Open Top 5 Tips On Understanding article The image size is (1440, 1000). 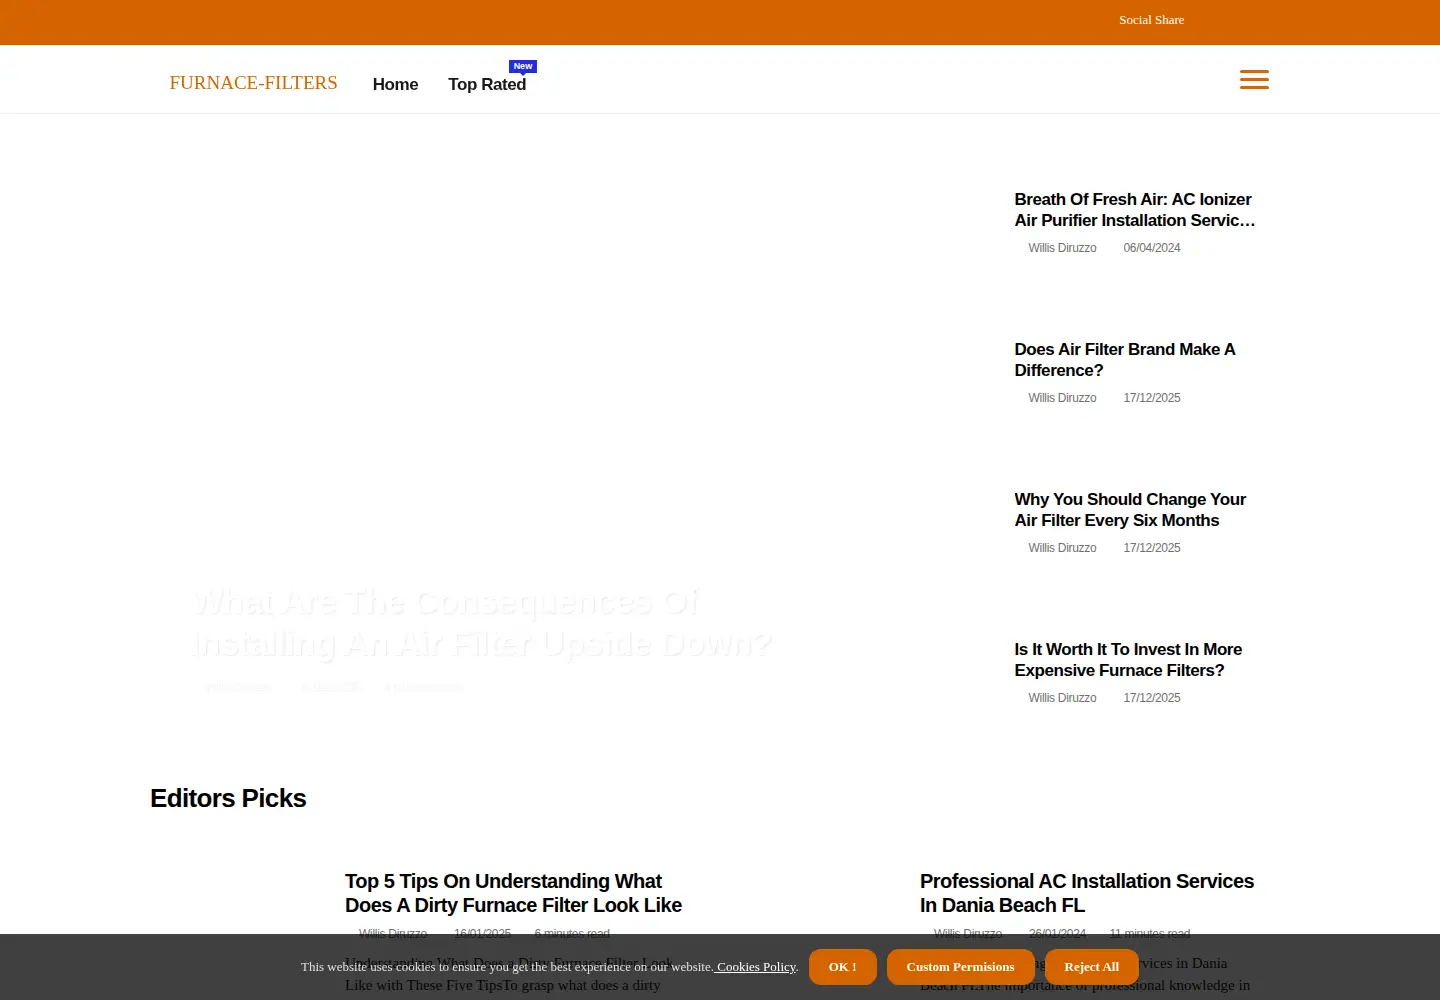click(513, 893)
